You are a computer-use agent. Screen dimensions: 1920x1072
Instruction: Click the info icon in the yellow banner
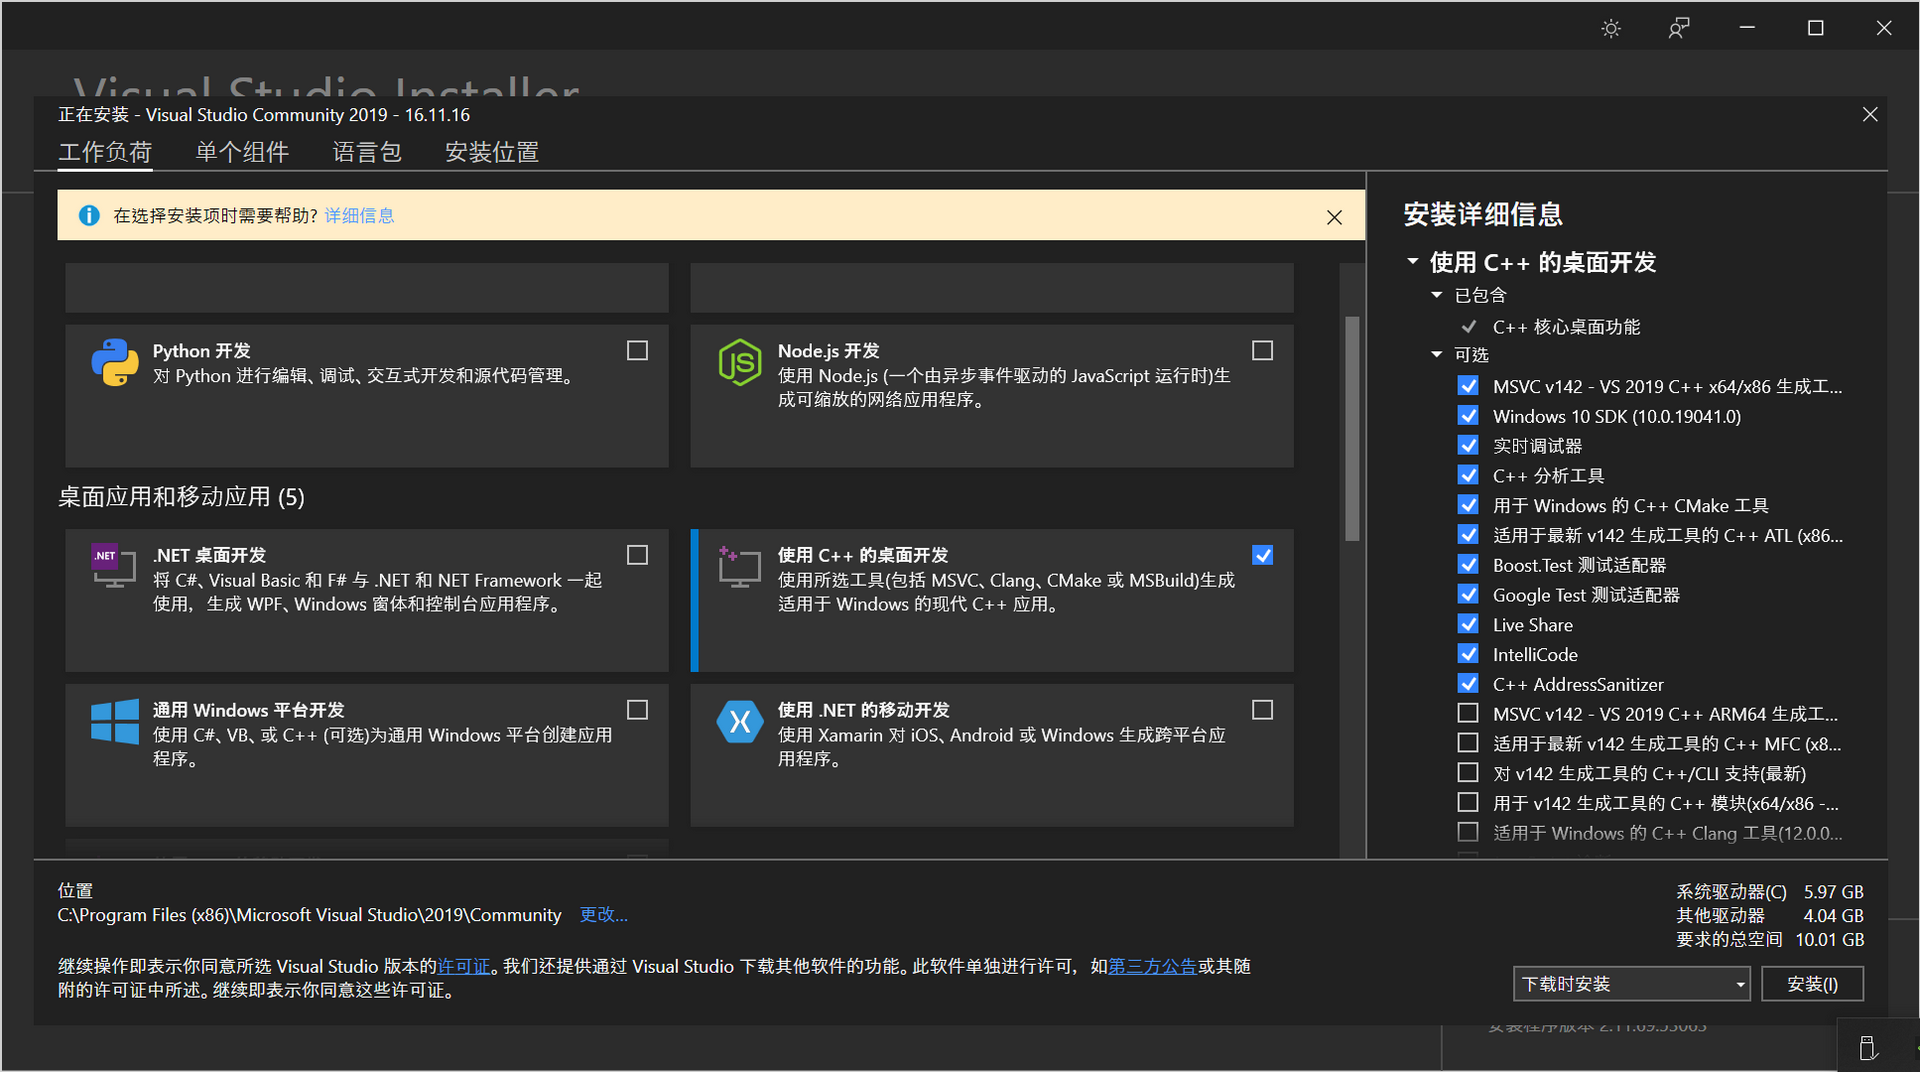(x=89, y=216)
